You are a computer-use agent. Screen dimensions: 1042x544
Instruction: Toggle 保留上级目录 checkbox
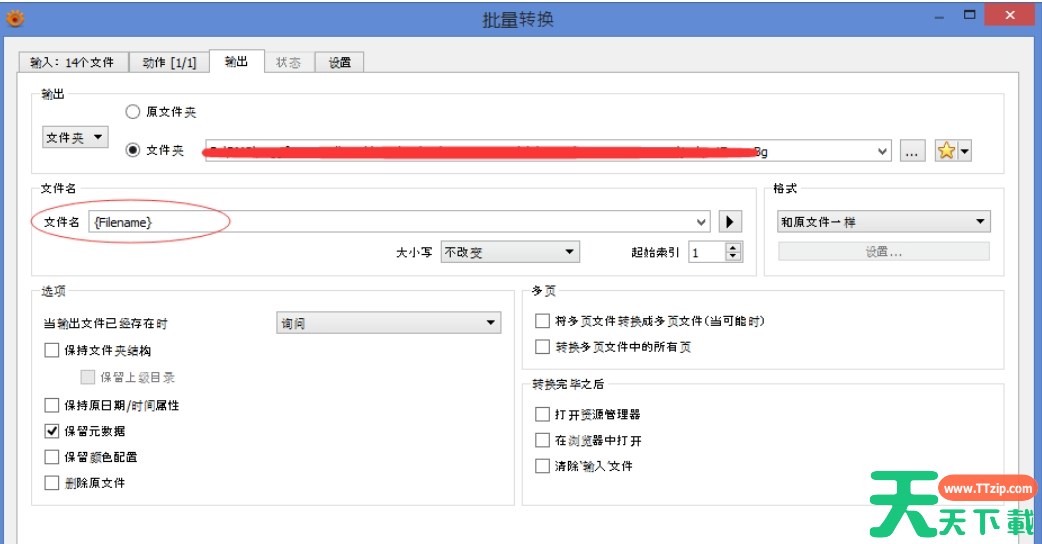(88, 377)
